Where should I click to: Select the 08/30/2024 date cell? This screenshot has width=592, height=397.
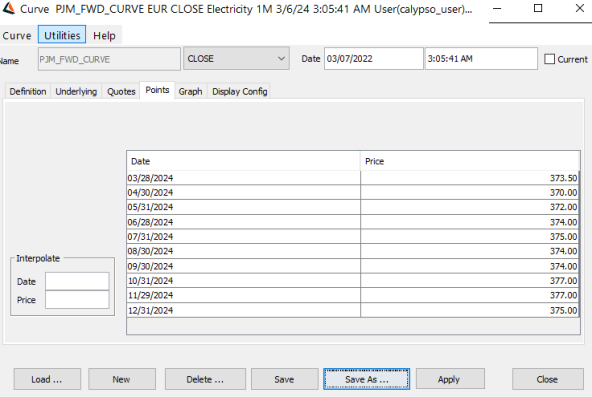tap(244, 251)
